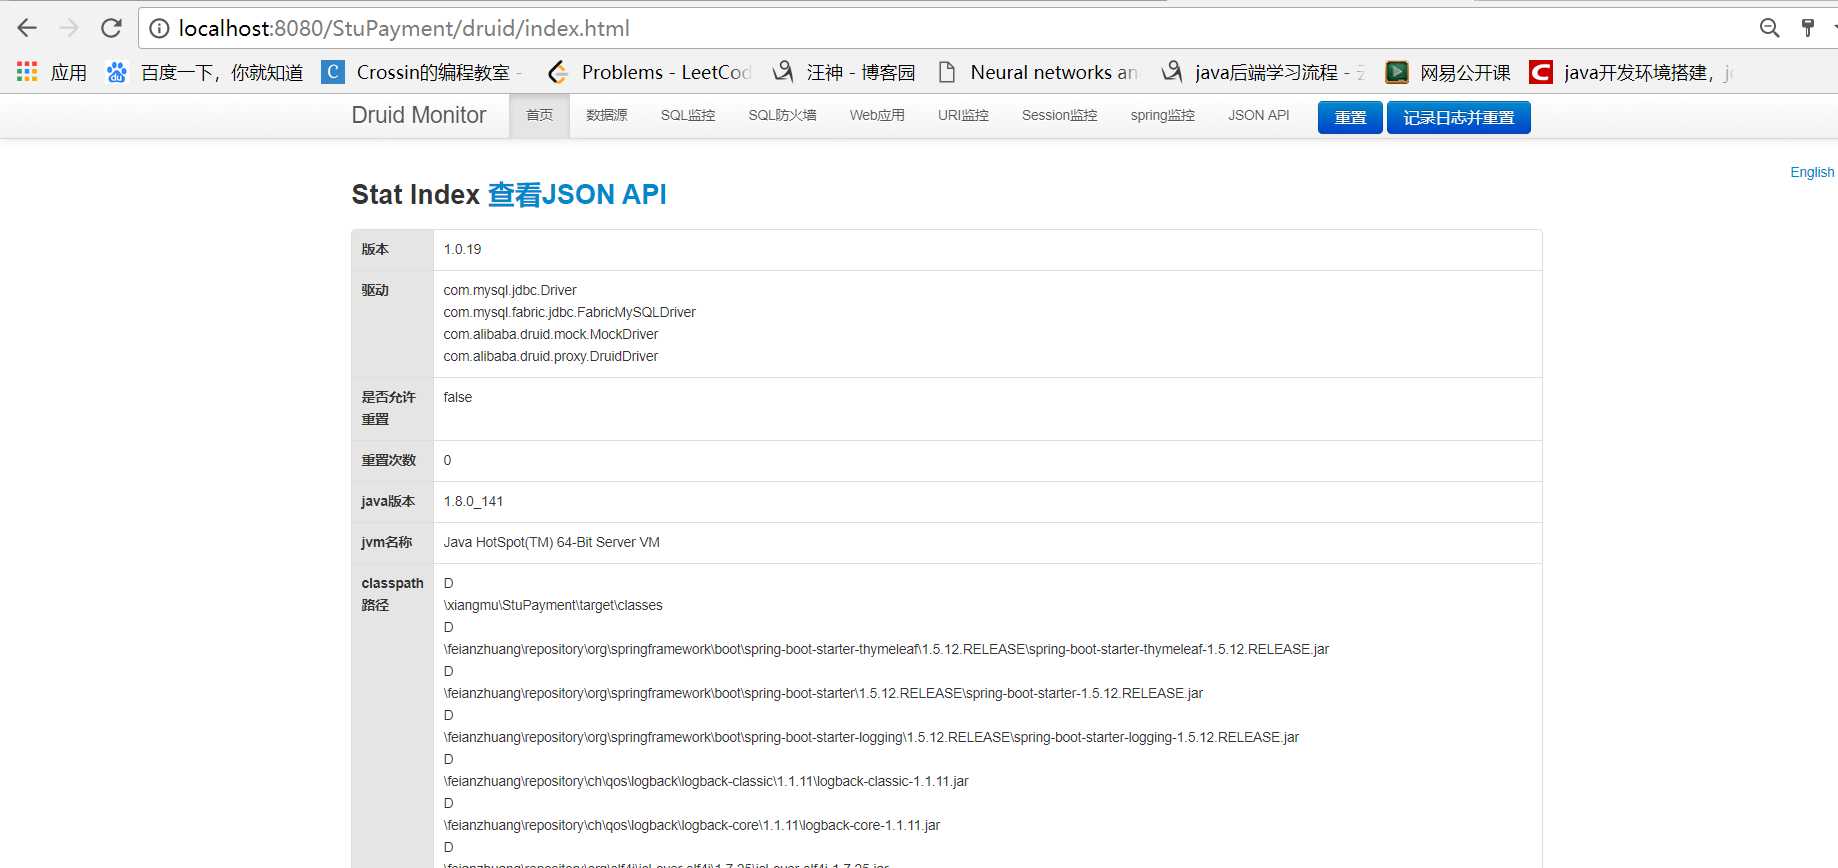Select the java版本 value 1.8.0_141
Image resolution: width=1838 pixels, height=868 pixels.
click(x=473, y=501)
